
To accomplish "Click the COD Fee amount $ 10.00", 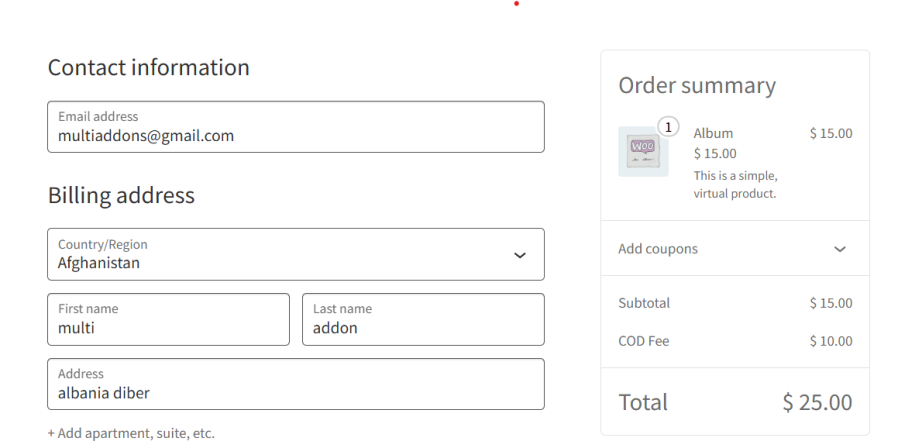I will click(x=831, y=341).
